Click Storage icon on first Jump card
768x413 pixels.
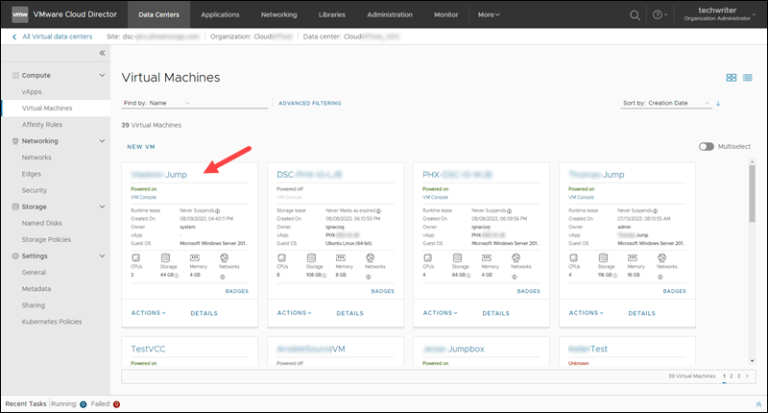pos(166,258)
